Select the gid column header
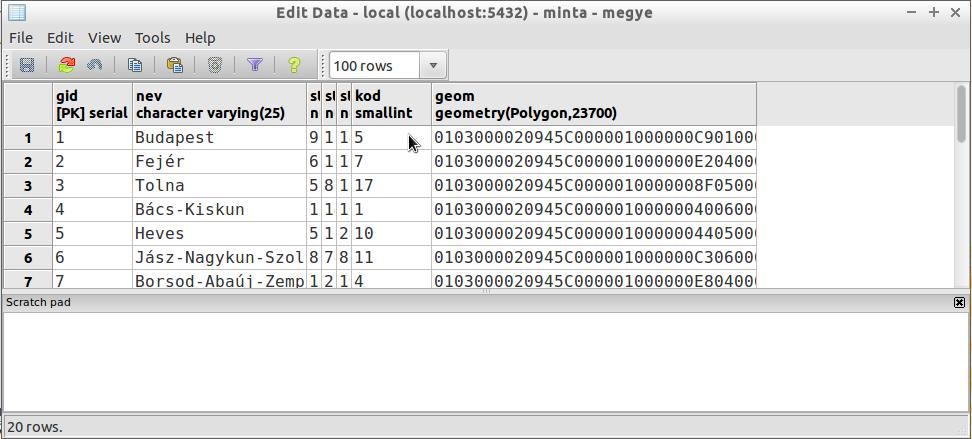The width and height of the screenshot is (972, 439). point(92,104)
